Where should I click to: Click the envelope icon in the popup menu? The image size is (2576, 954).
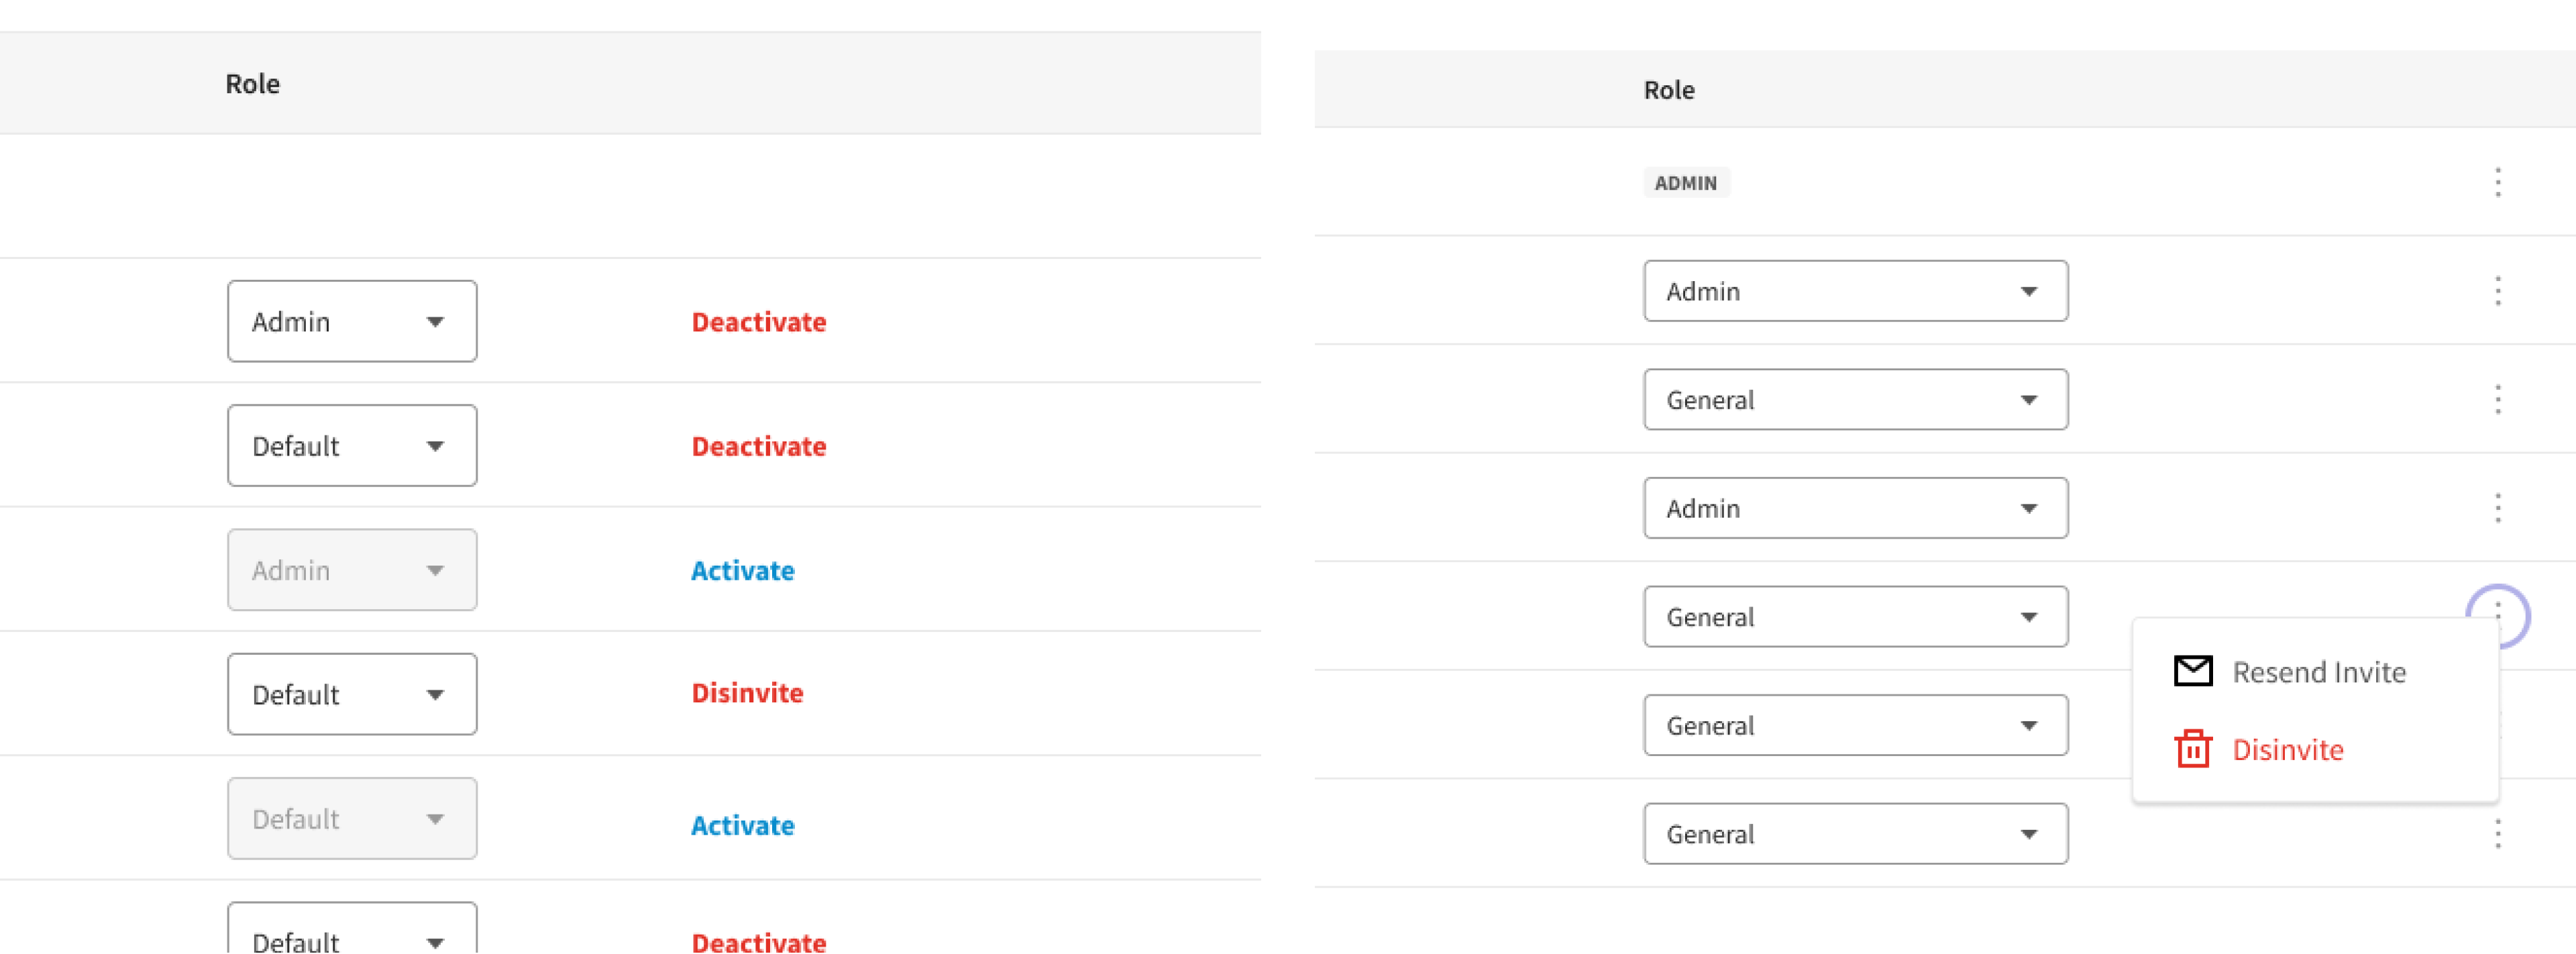2193,671
